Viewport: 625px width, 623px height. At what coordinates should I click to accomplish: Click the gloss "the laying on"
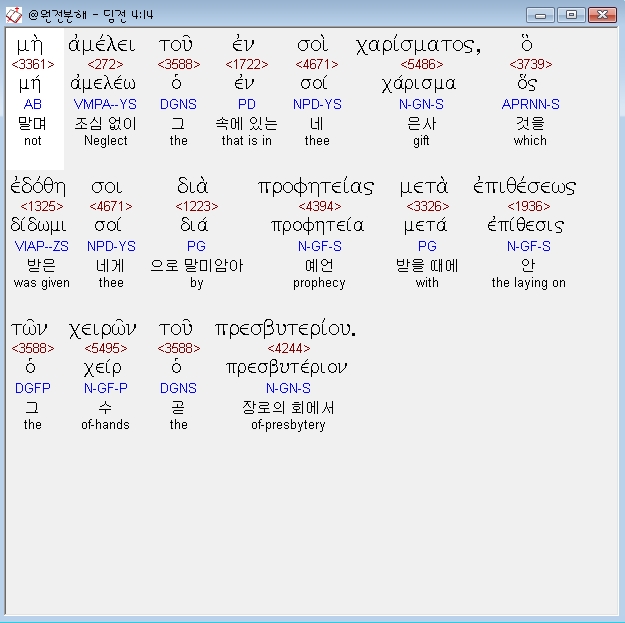pos(529,283)
